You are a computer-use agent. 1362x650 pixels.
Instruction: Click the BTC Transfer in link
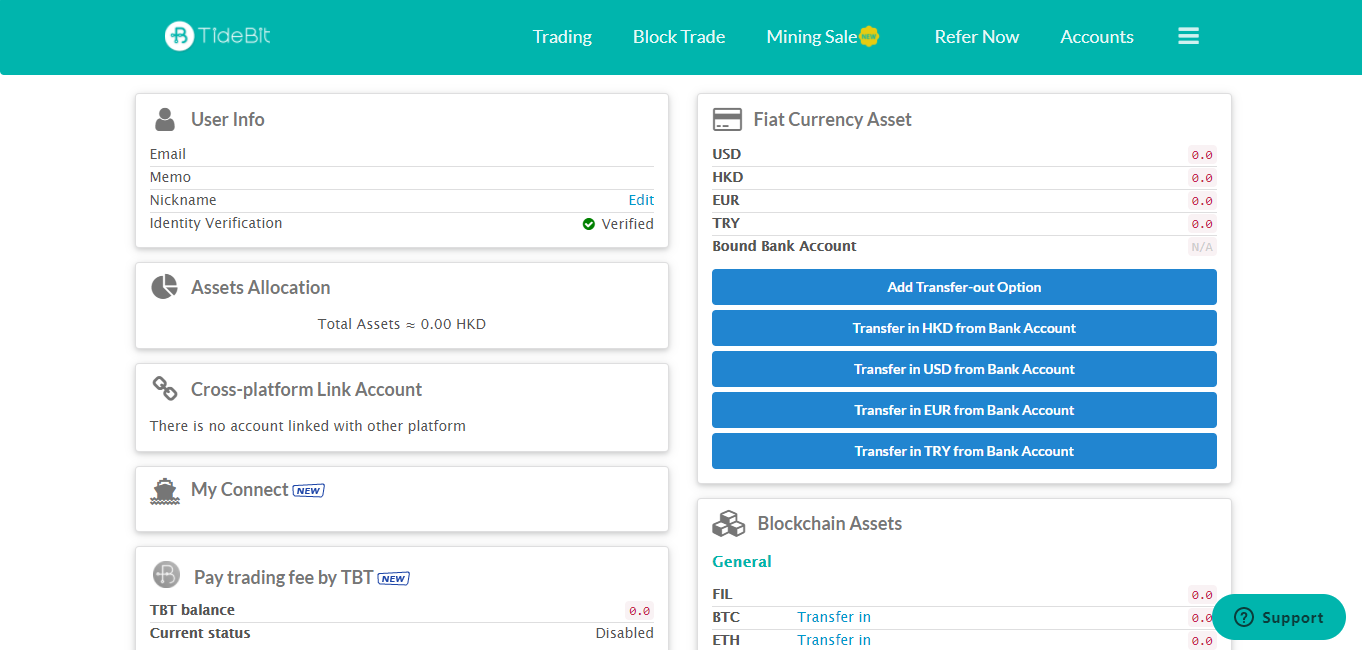pos(833,617)
